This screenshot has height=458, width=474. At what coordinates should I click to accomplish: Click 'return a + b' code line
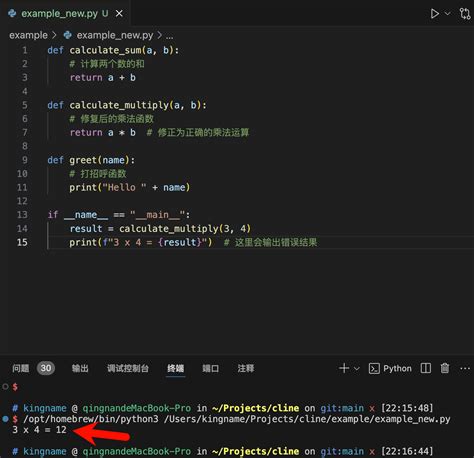click(x=103, y=78)
